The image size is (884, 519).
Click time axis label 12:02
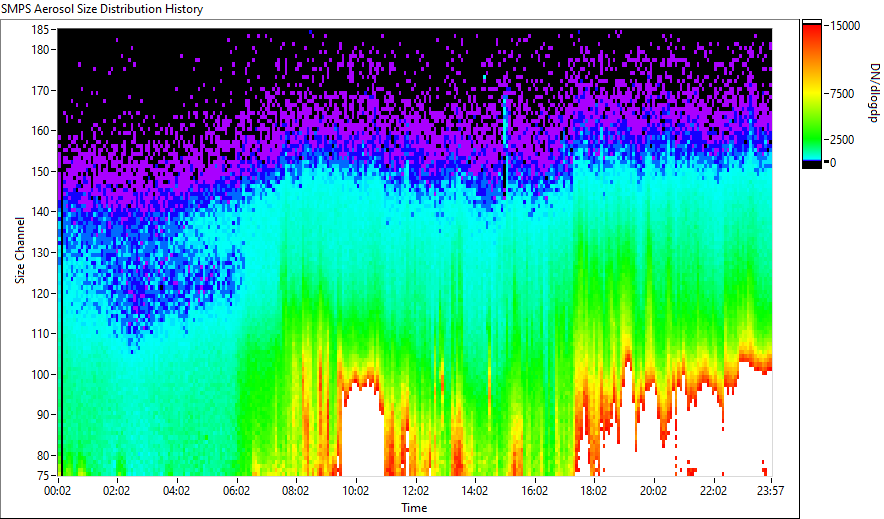(x=415, y=491)
